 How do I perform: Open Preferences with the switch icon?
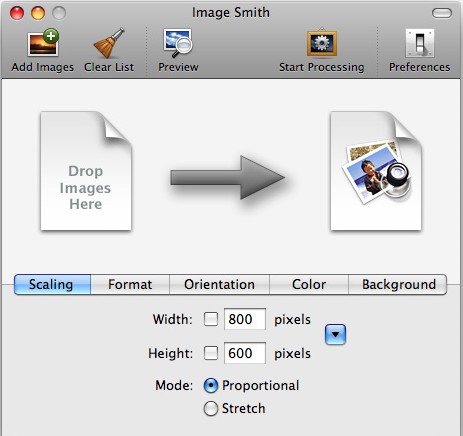pos(420,43)
